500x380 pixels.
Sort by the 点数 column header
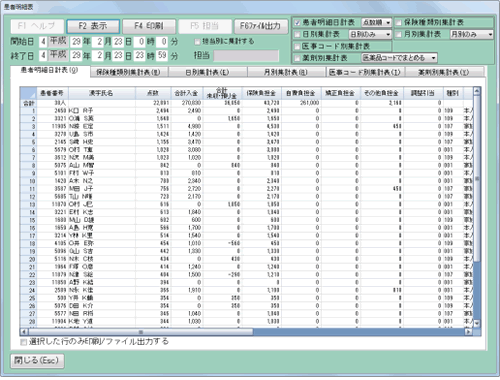point(153,93)
